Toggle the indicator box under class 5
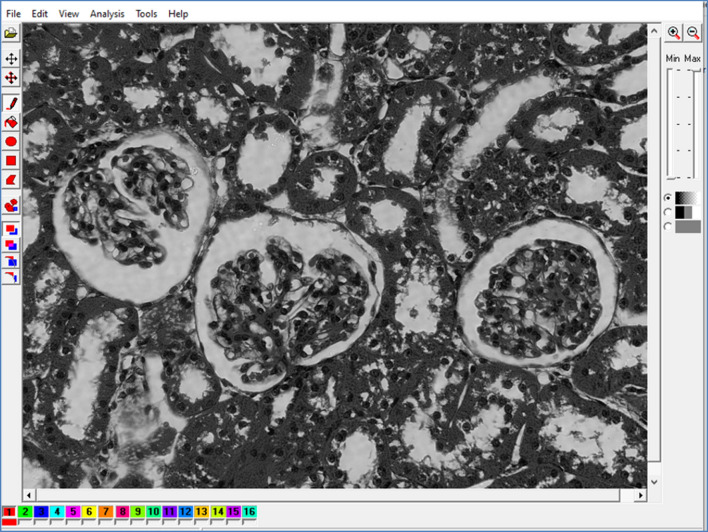708x532 pixels. click(x=73, y=522)
